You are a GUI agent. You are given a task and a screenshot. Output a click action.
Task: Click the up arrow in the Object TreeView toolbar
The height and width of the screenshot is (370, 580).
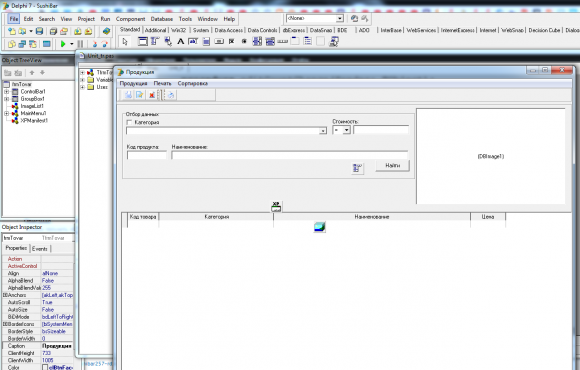click(x=32, y=73)
